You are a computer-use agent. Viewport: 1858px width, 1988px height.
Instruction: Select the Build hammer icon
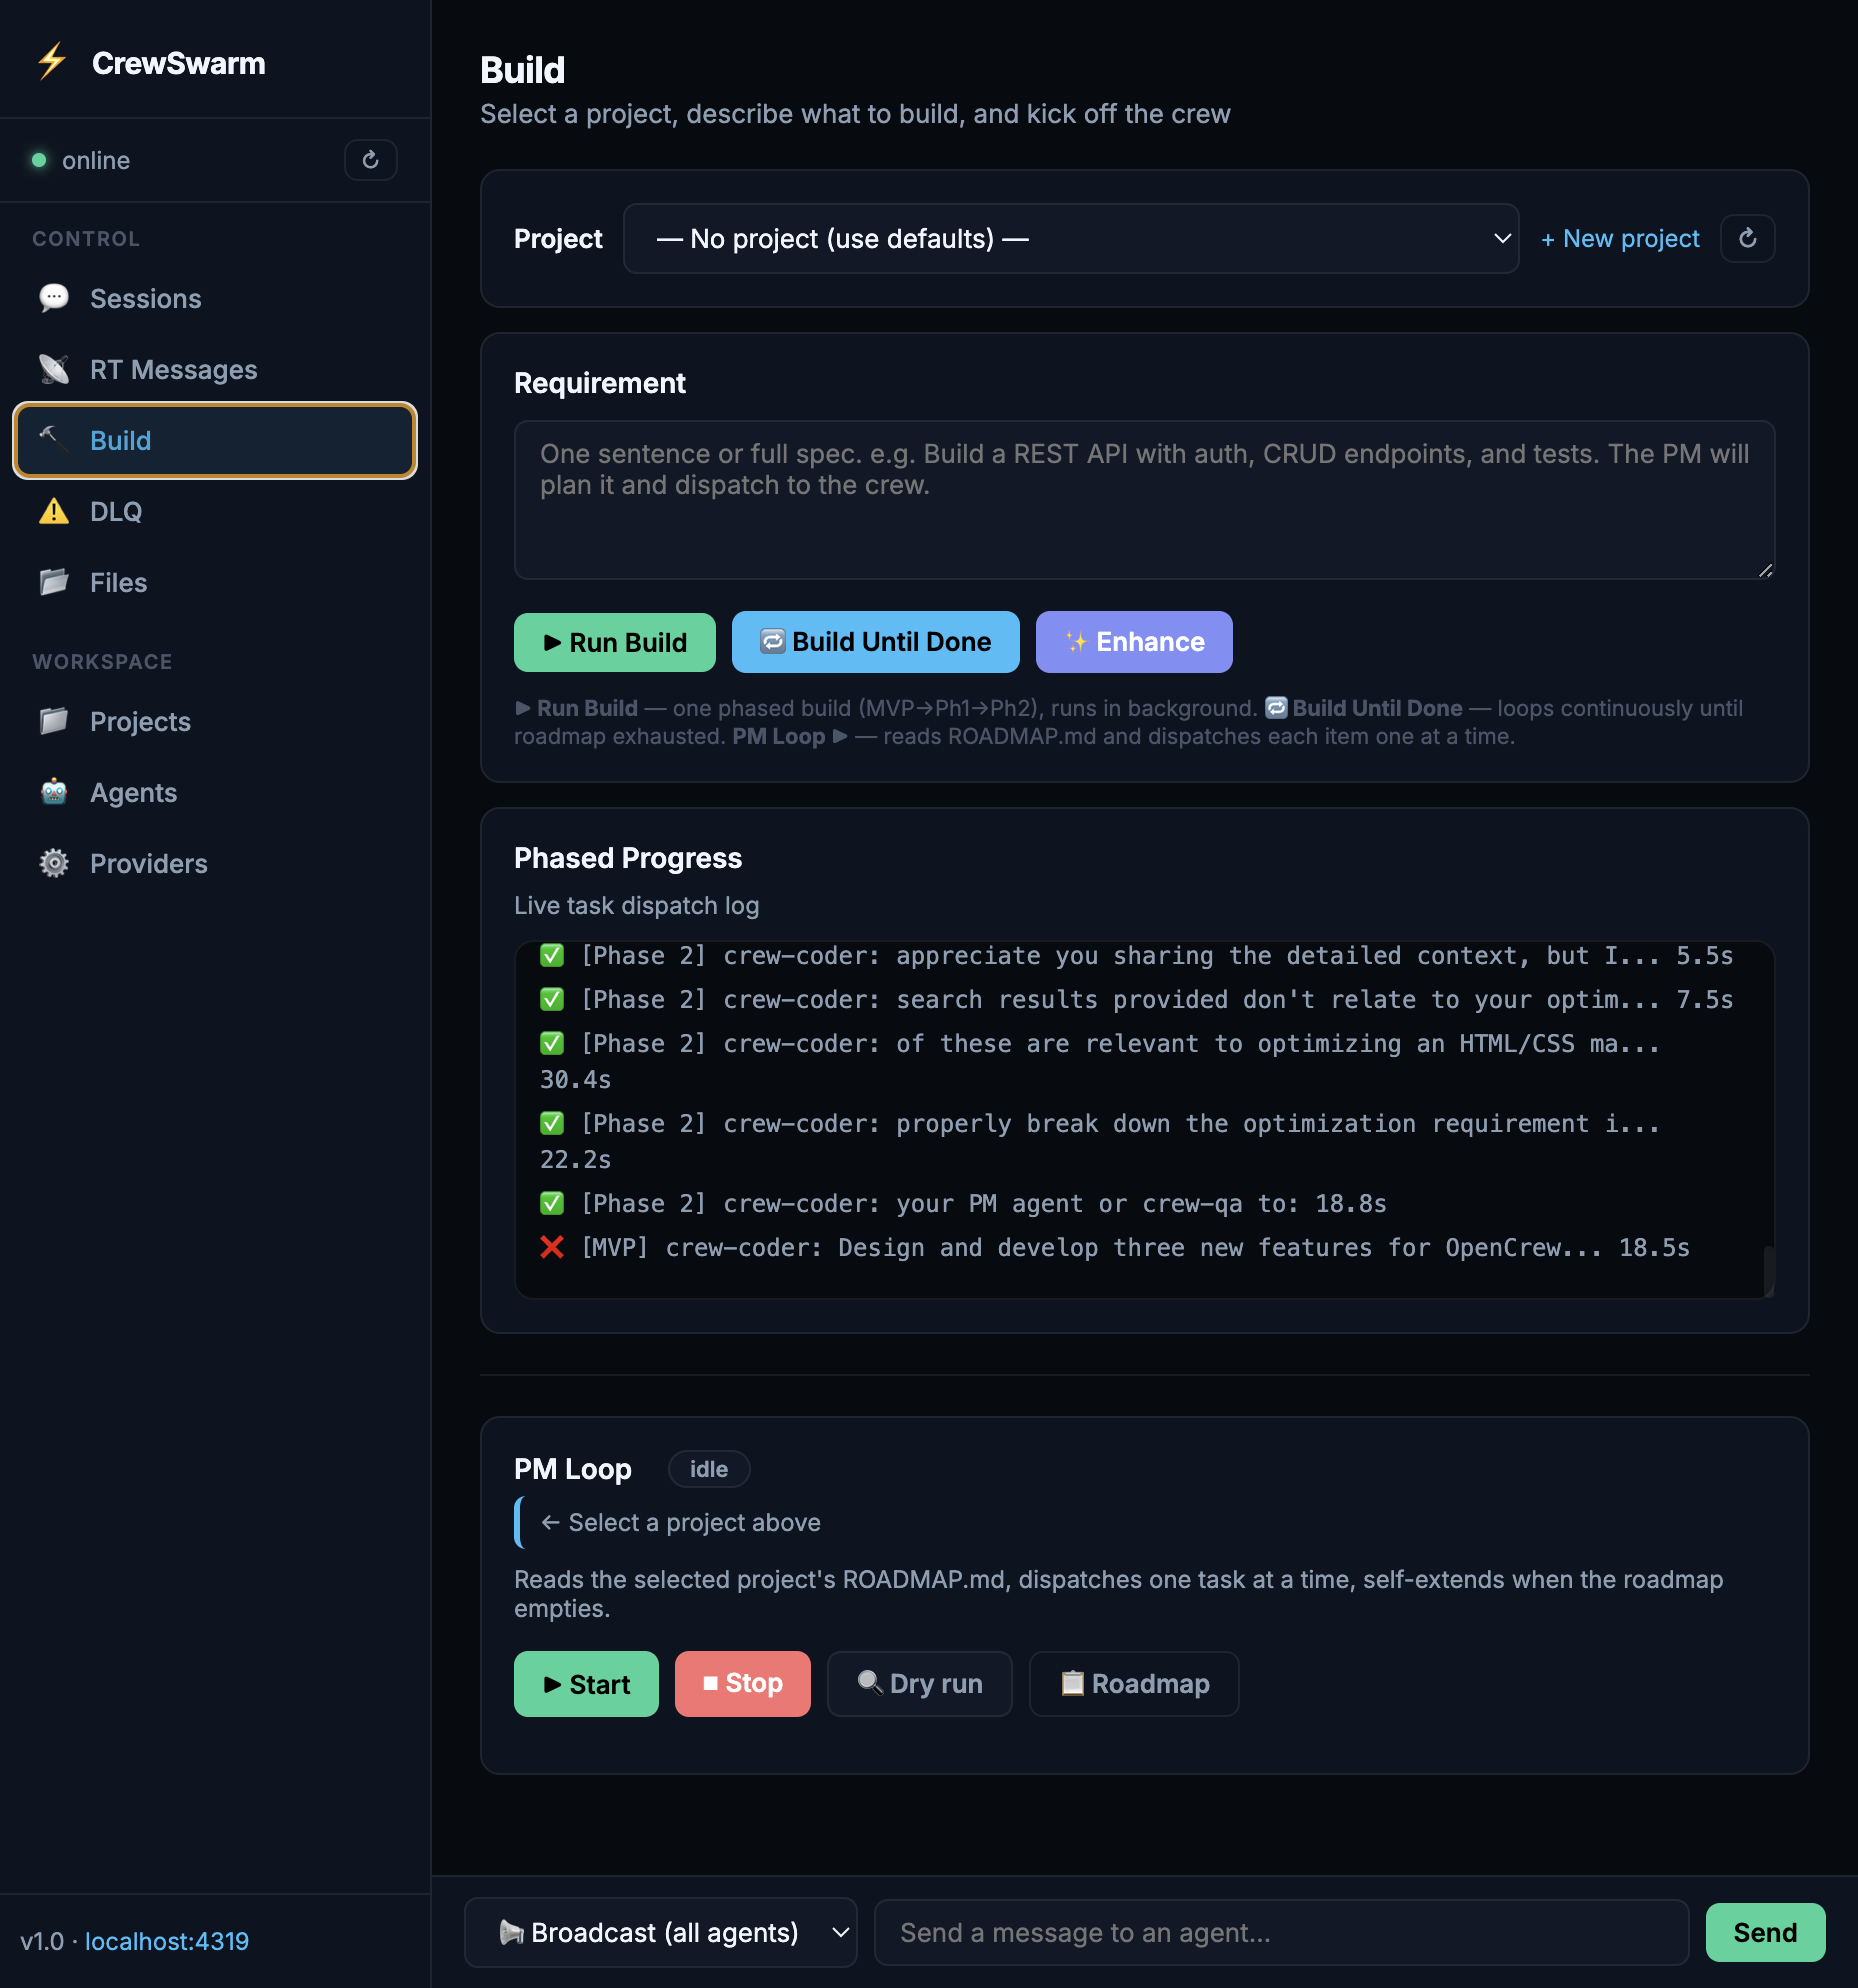[x=51, y=440]
